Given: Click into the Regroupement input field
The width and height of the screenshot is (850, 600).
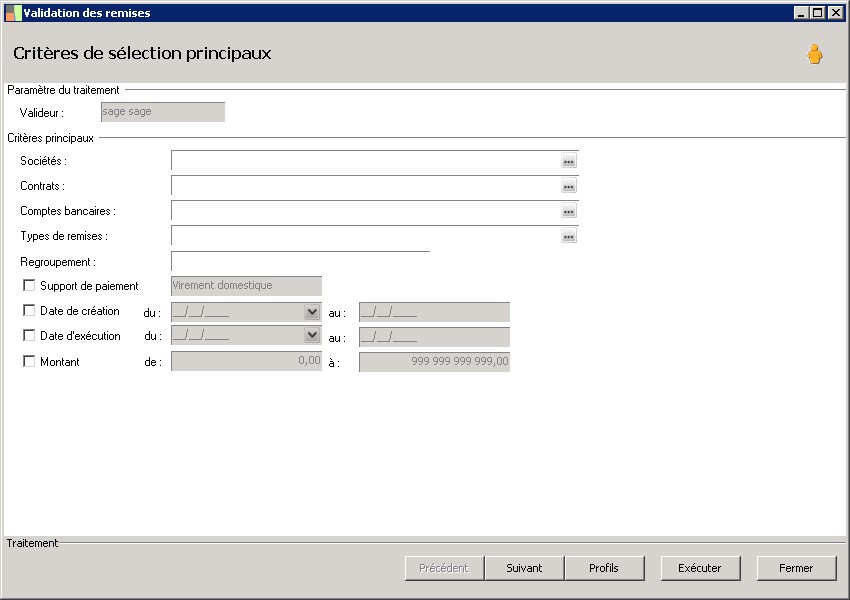Looking at the screenshot, I should (x=300, y=262).
